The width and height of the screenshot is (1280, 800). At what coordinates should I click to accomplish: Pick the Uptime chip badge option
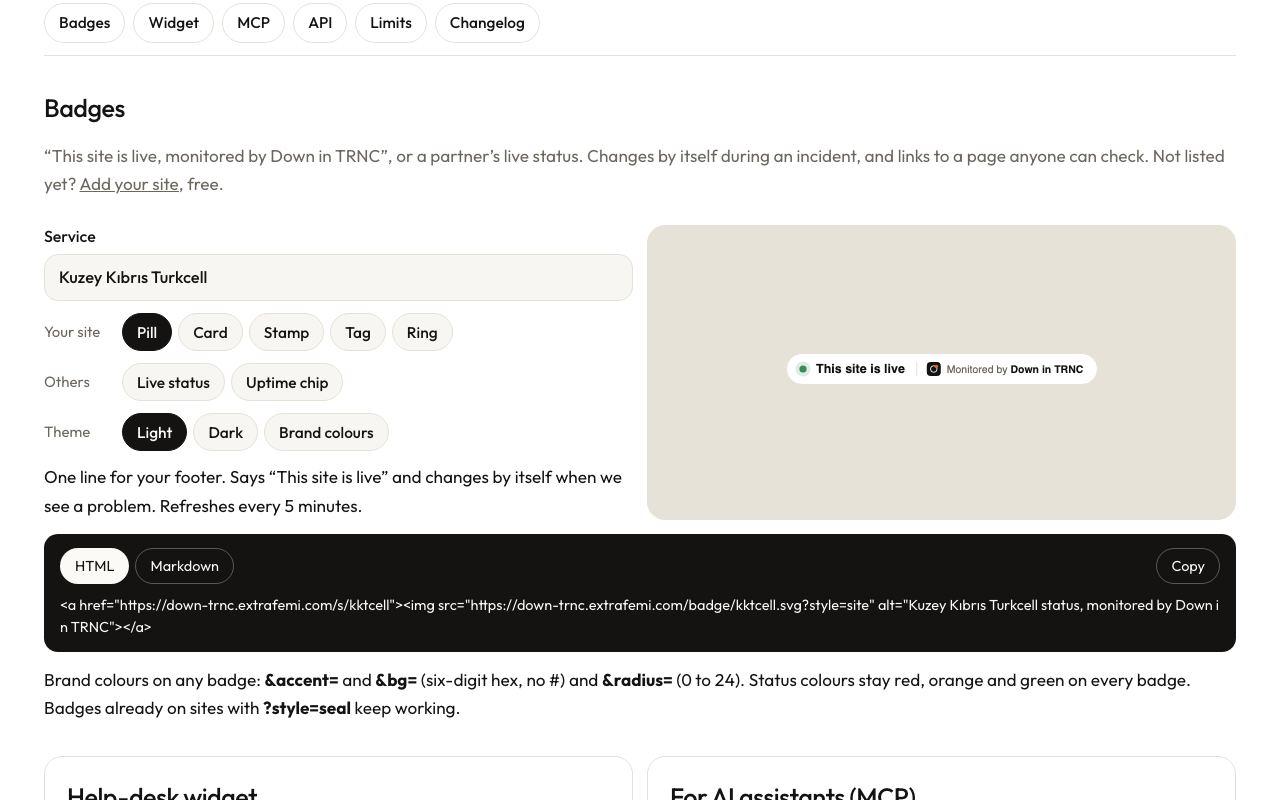(x=287, y=382)
